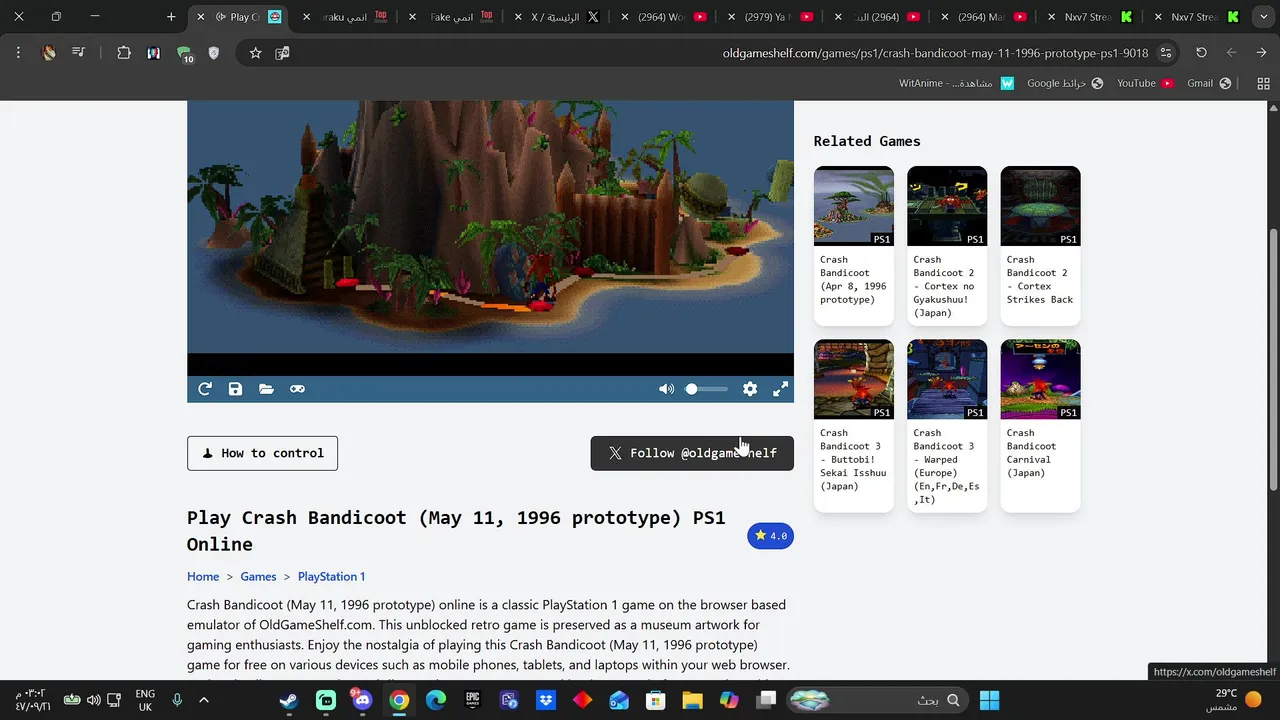
Task: Open Epic Games launcher from taskbar
Action: point(472,700)
